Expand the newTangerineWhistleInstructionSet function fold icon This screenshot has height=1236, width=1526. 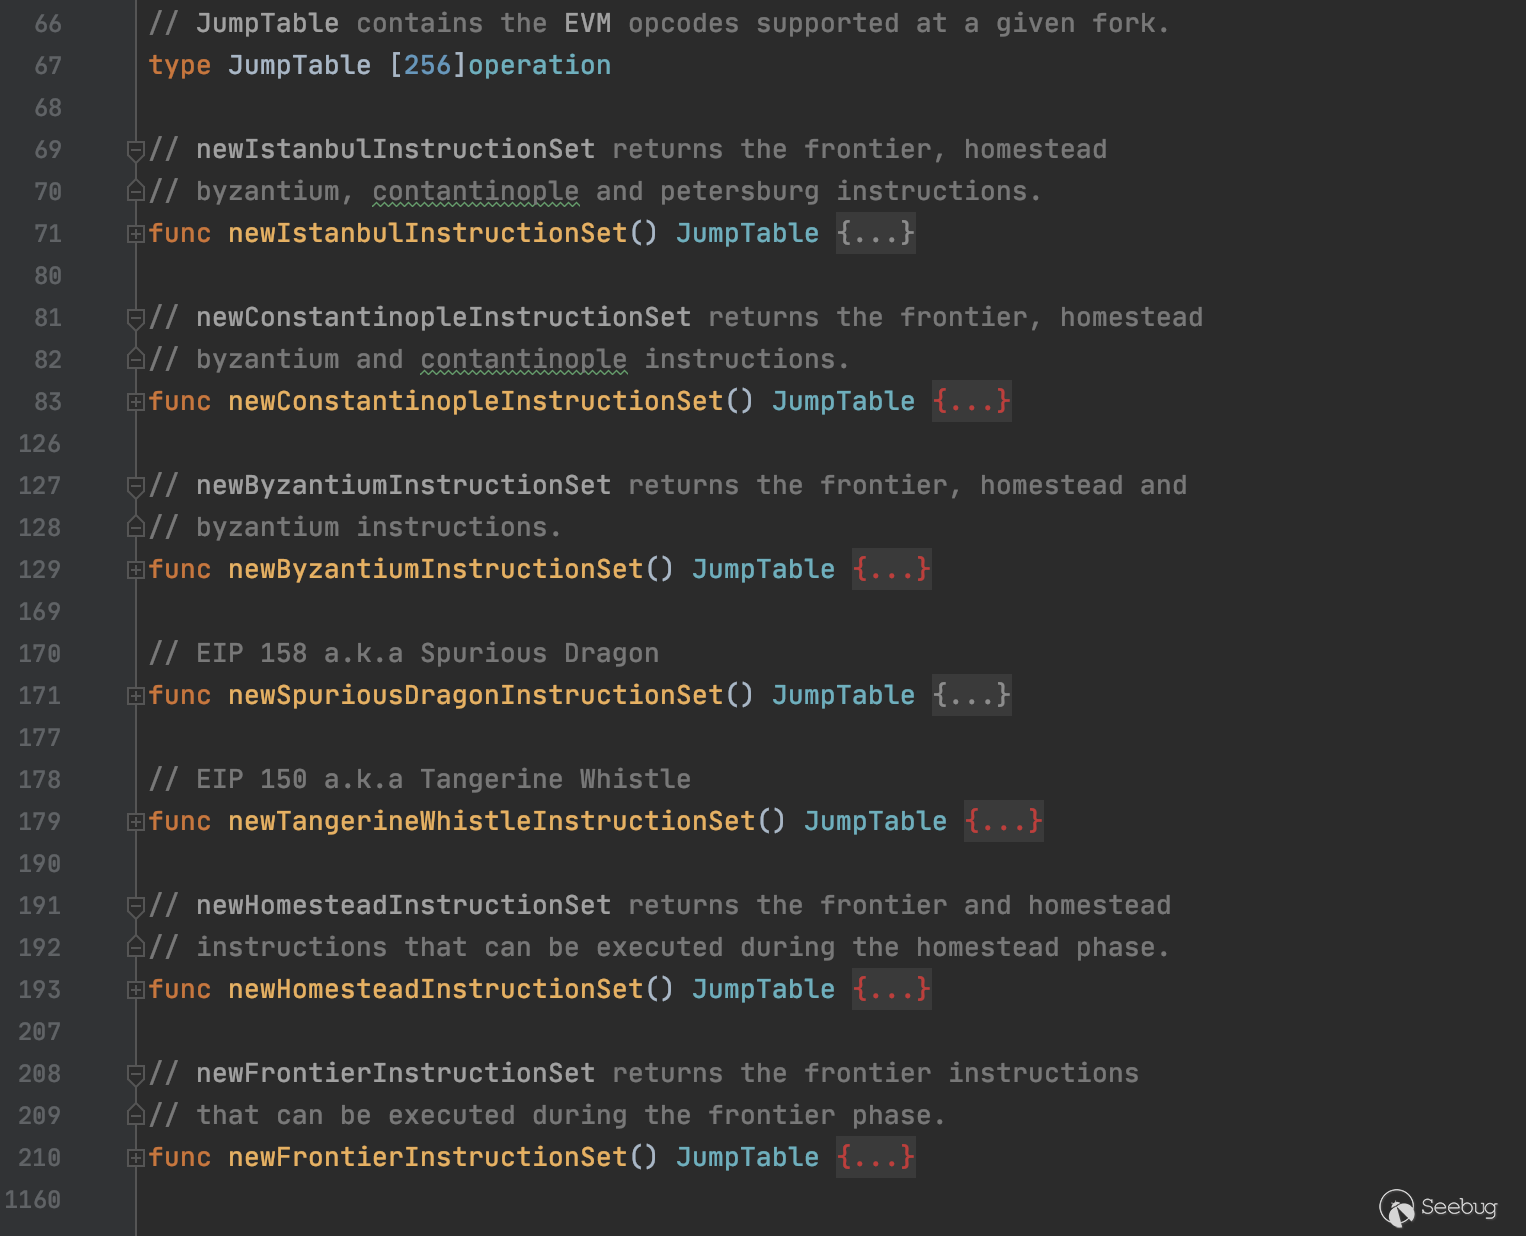[135, 822]
